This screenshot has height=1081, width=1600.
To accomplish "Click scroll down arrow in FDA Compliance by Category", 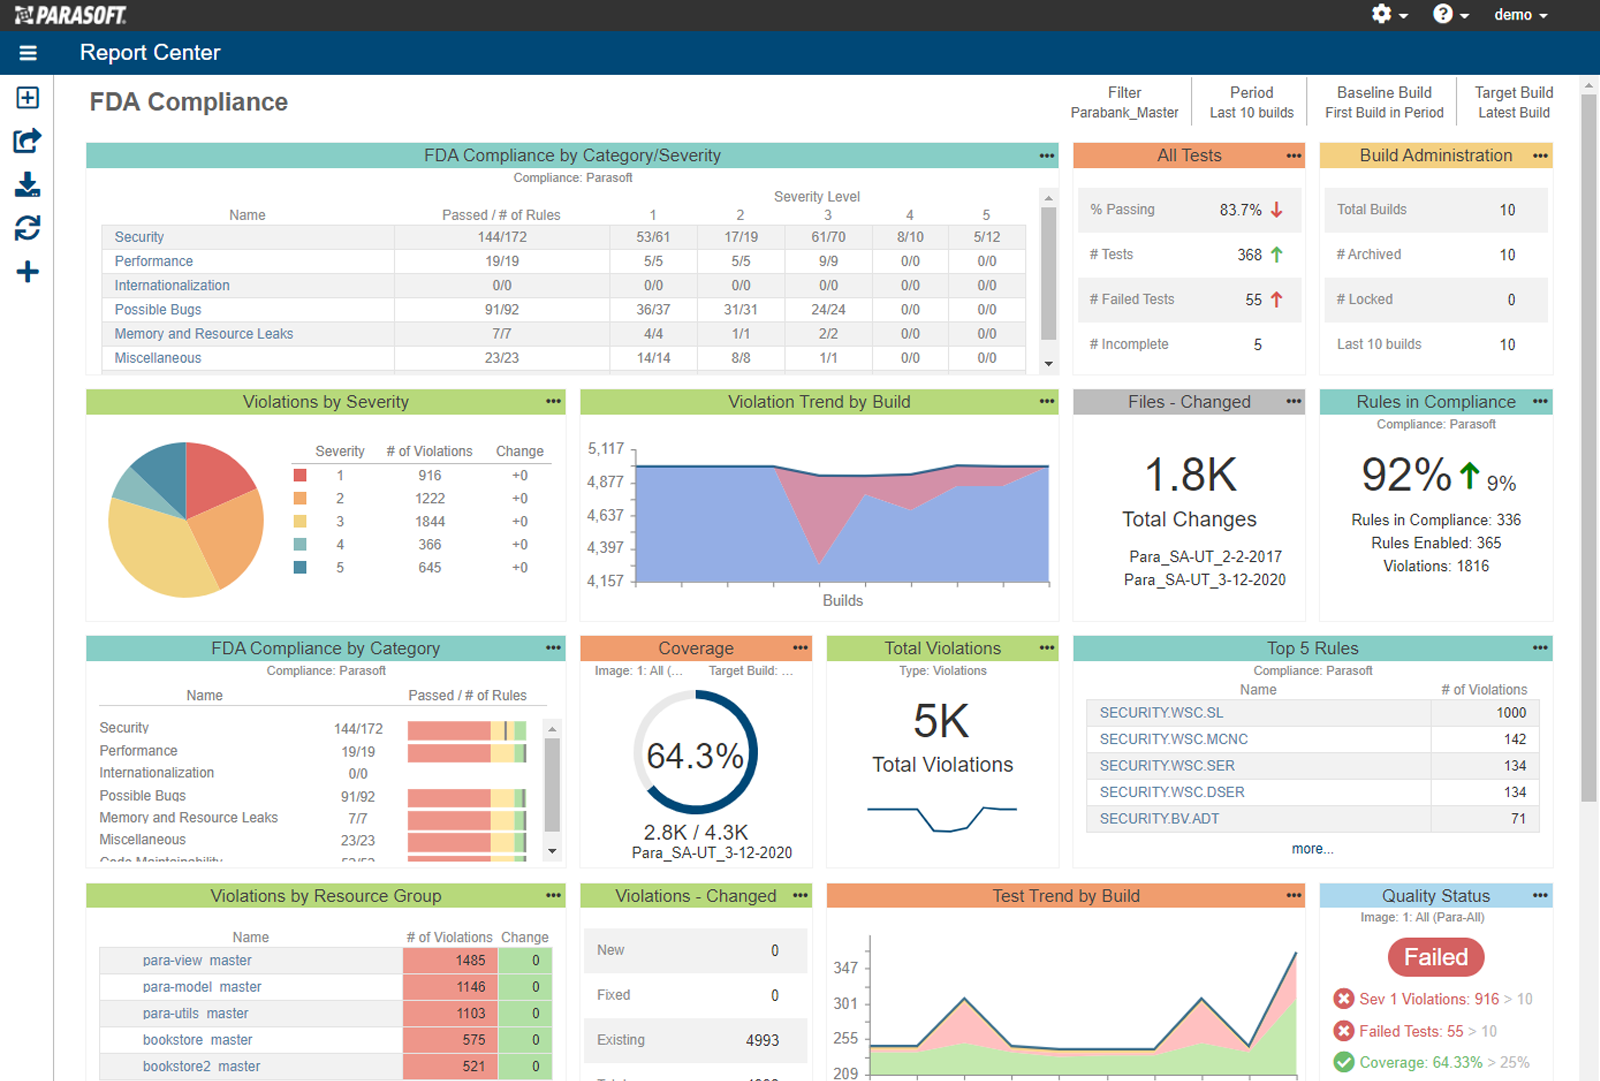I will (552, 851).
